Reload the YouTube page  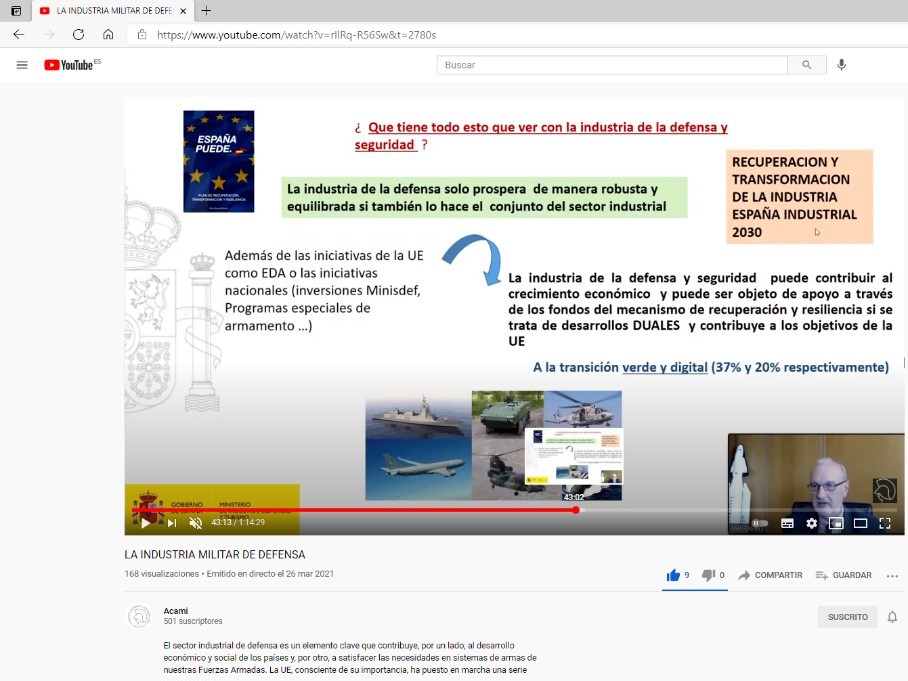(78, 35)
